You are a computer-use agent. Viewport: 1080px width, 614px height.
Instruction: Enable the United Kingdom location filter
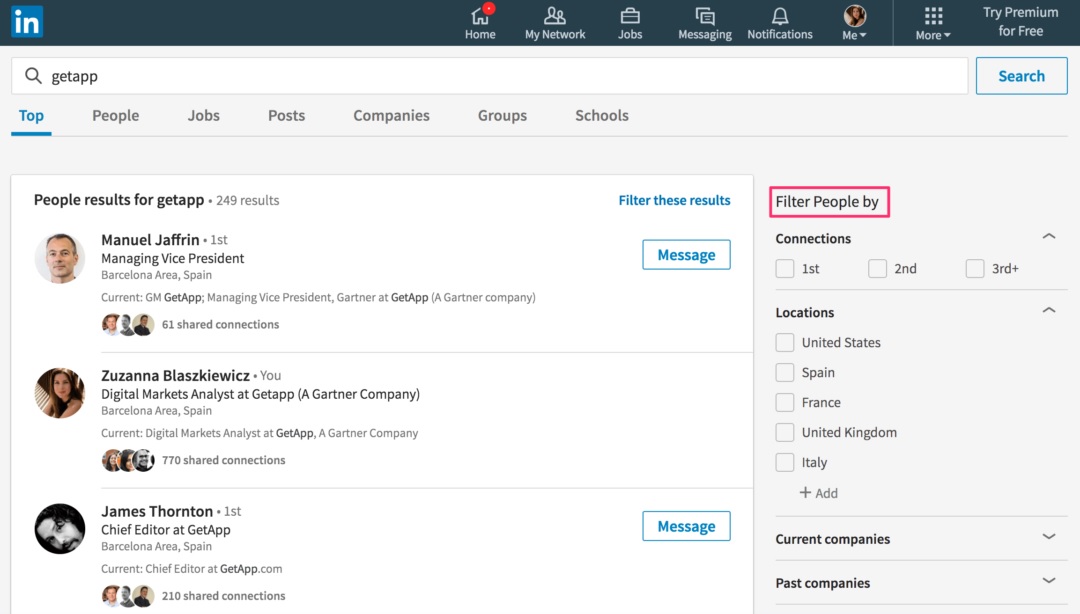tap(785, 432)
